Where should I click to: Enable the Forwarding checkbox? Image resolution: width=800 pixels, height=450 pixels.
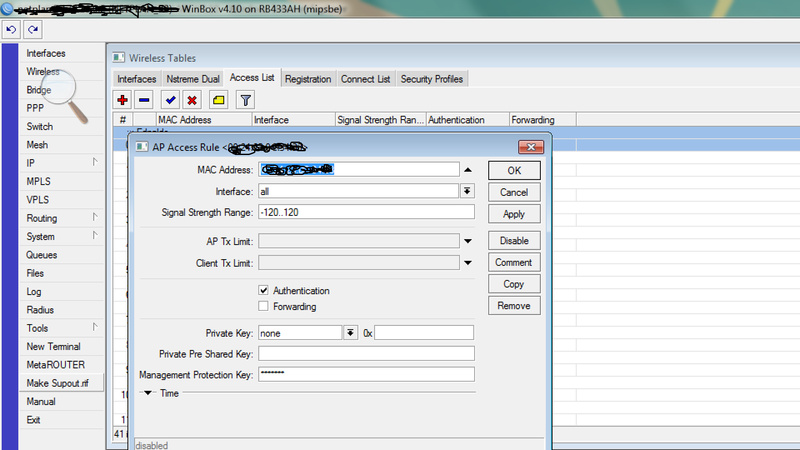click(x=263, y=306)
